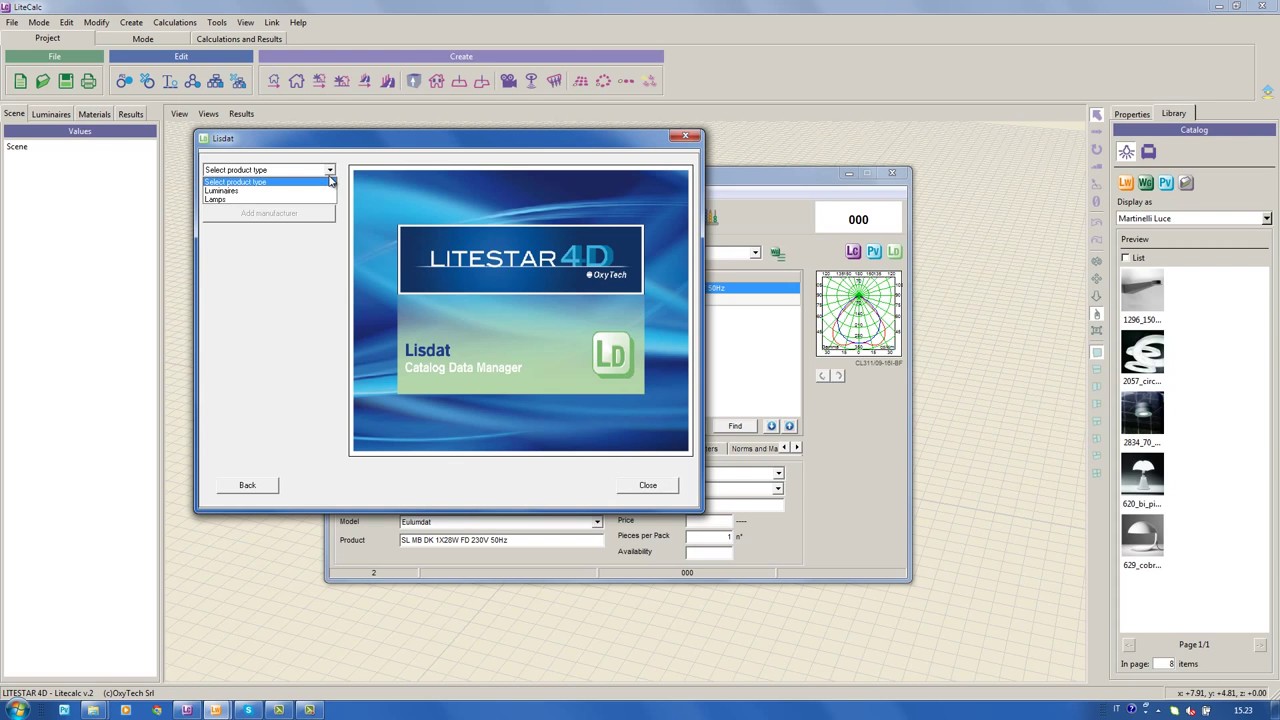
Task: Click the Norms and Ma... tab in back window
Action: point(754,448)
